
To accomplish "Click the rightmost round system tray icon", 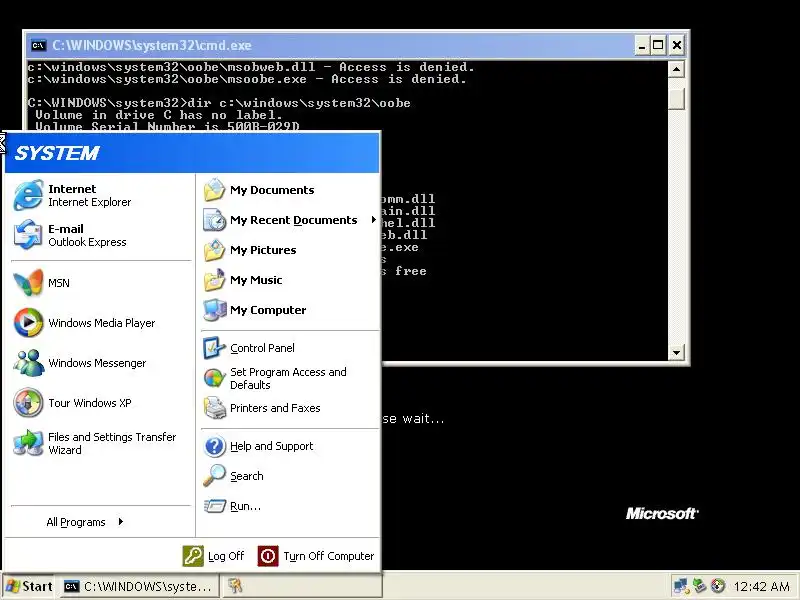I will [718, 586].
